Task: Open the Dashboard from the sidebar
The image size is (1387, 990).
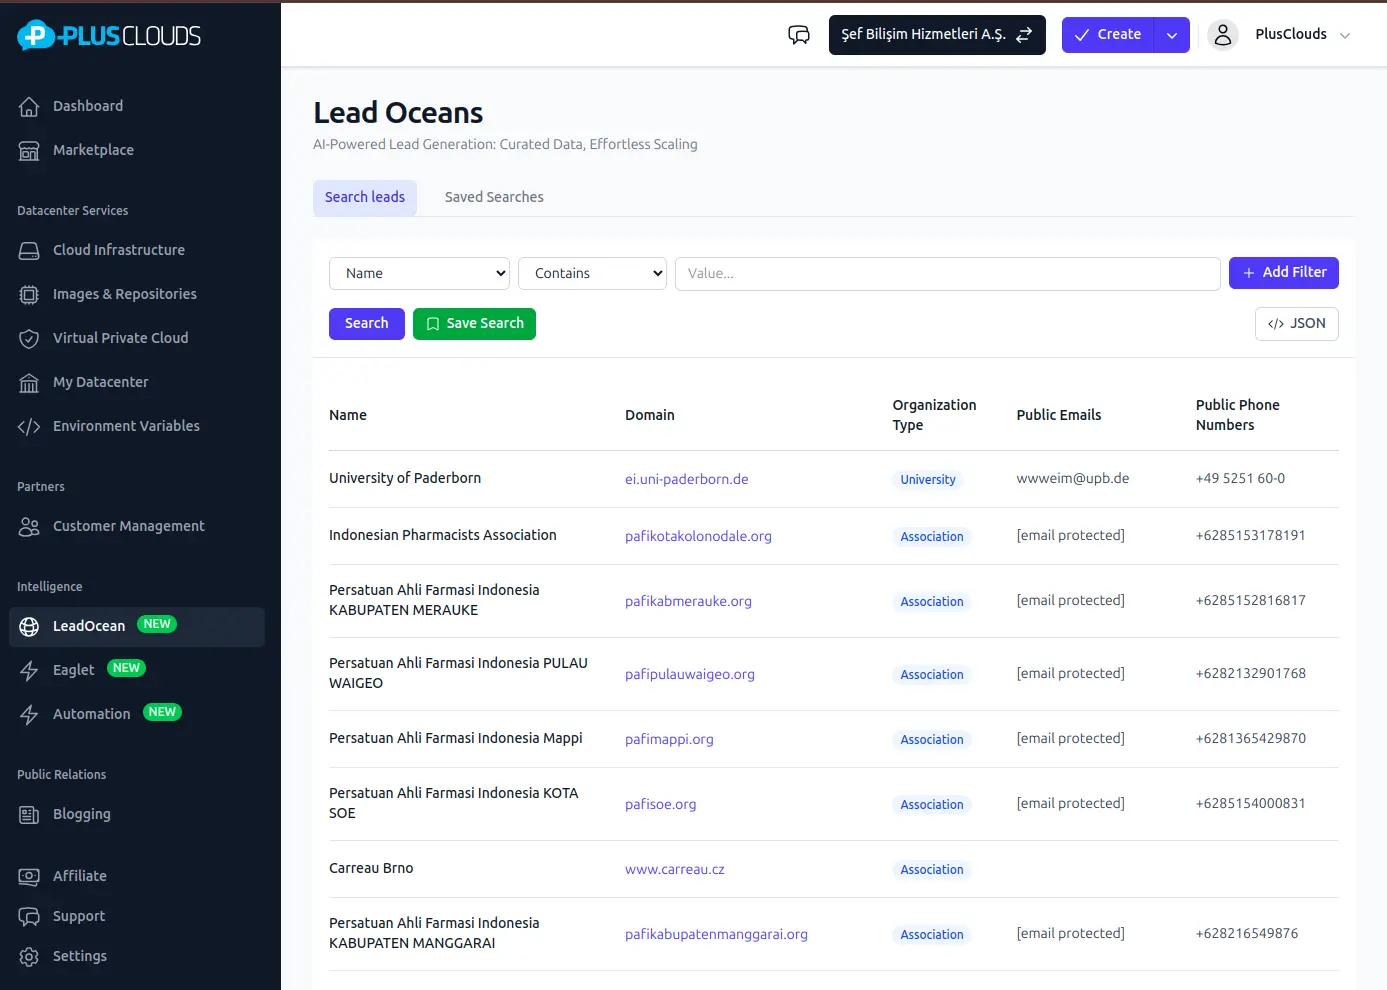Action: coord(87,105)
